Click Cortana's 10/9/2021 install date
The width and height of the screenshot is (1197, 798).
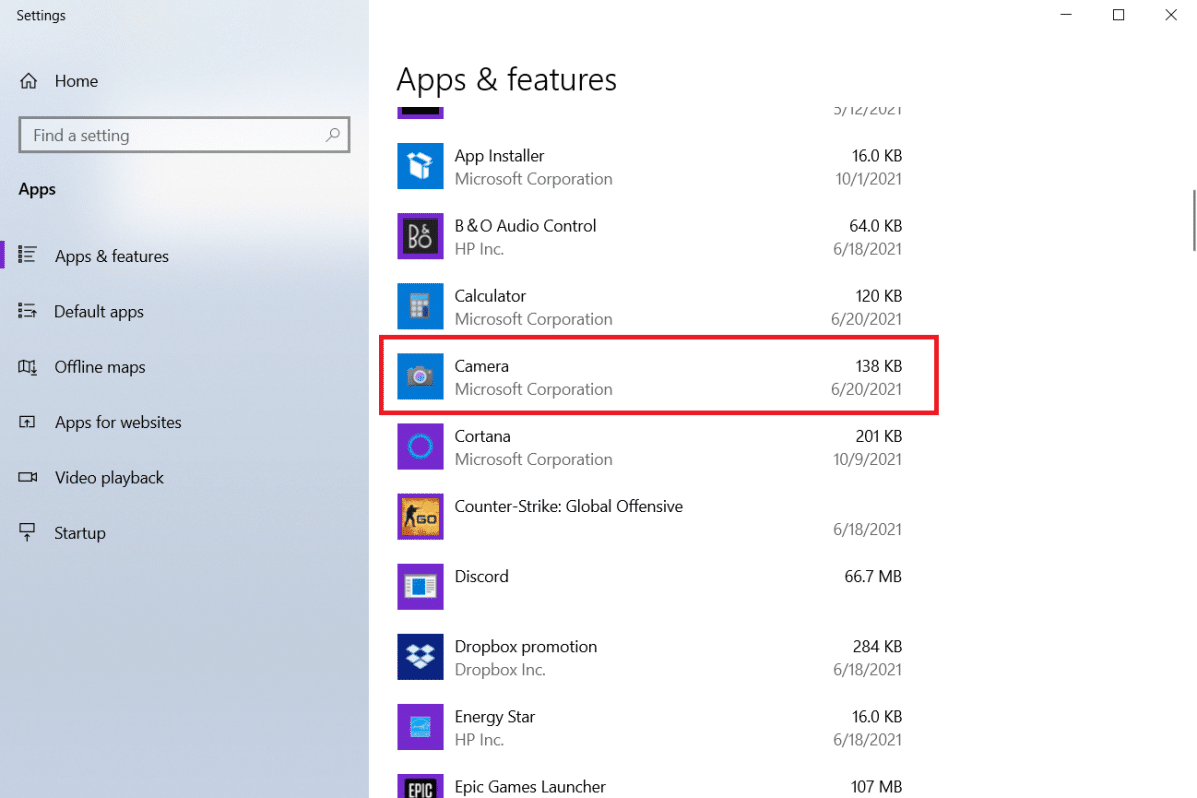tap(867, 460)
